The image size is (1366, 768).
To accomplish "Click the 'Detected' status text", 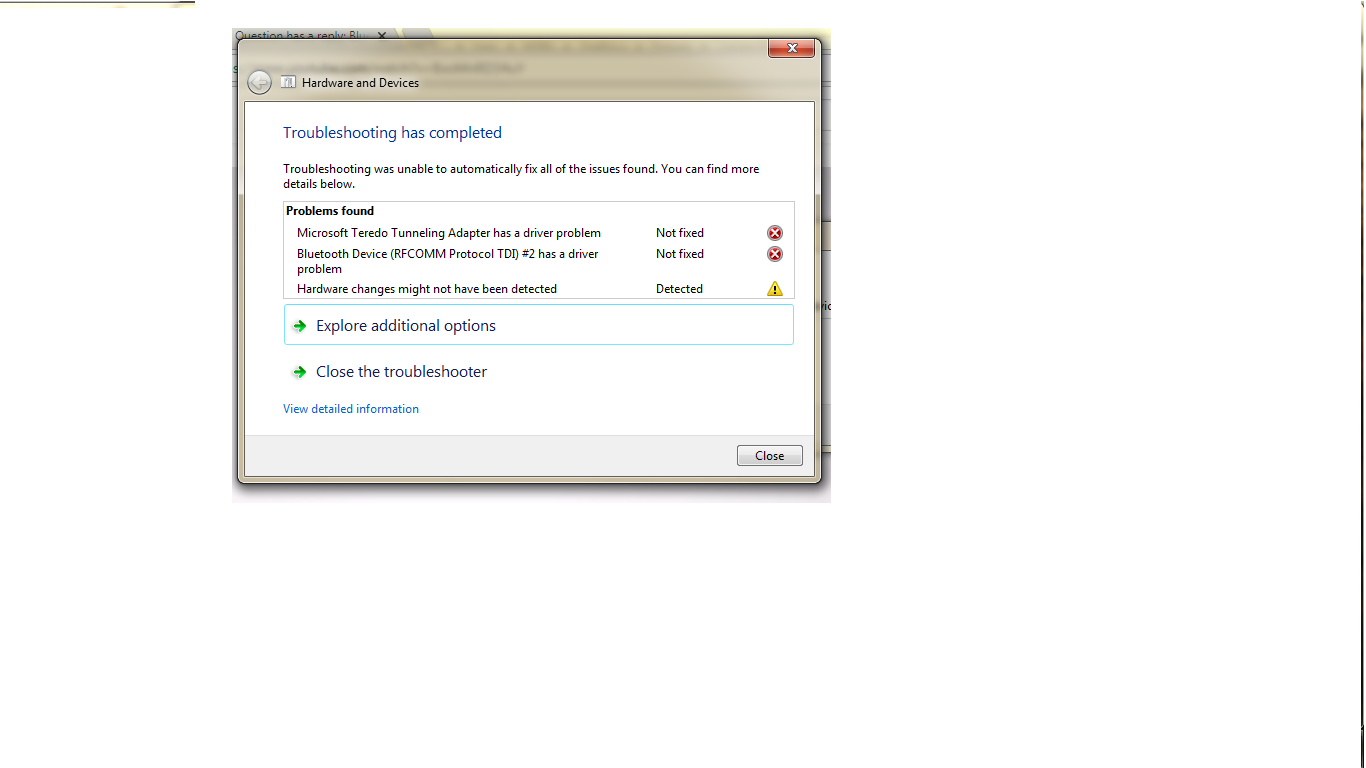I will (x=679, y=289).
